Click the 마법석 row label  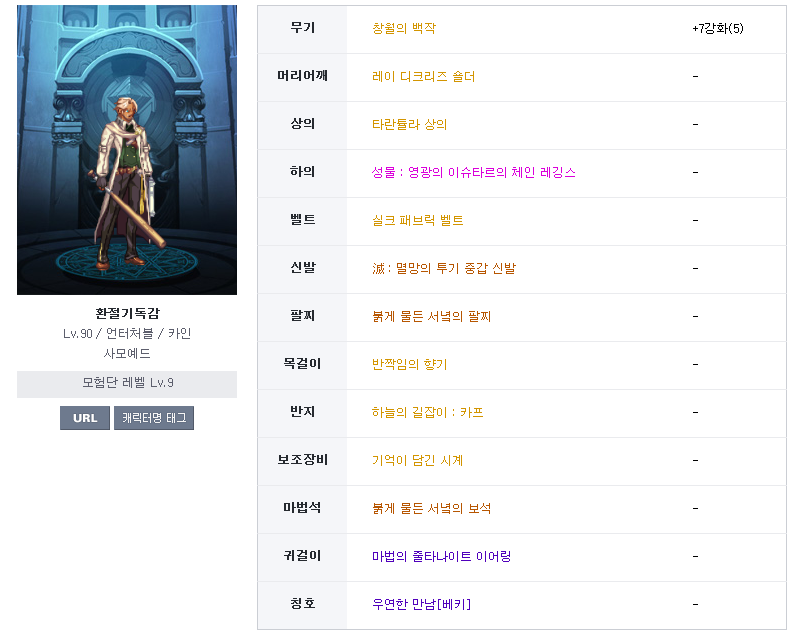[x=303, y=508]
